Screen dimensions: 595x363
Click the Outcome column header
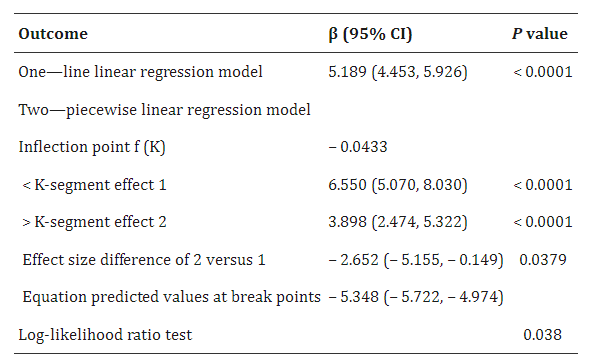[x=53, y=34]
